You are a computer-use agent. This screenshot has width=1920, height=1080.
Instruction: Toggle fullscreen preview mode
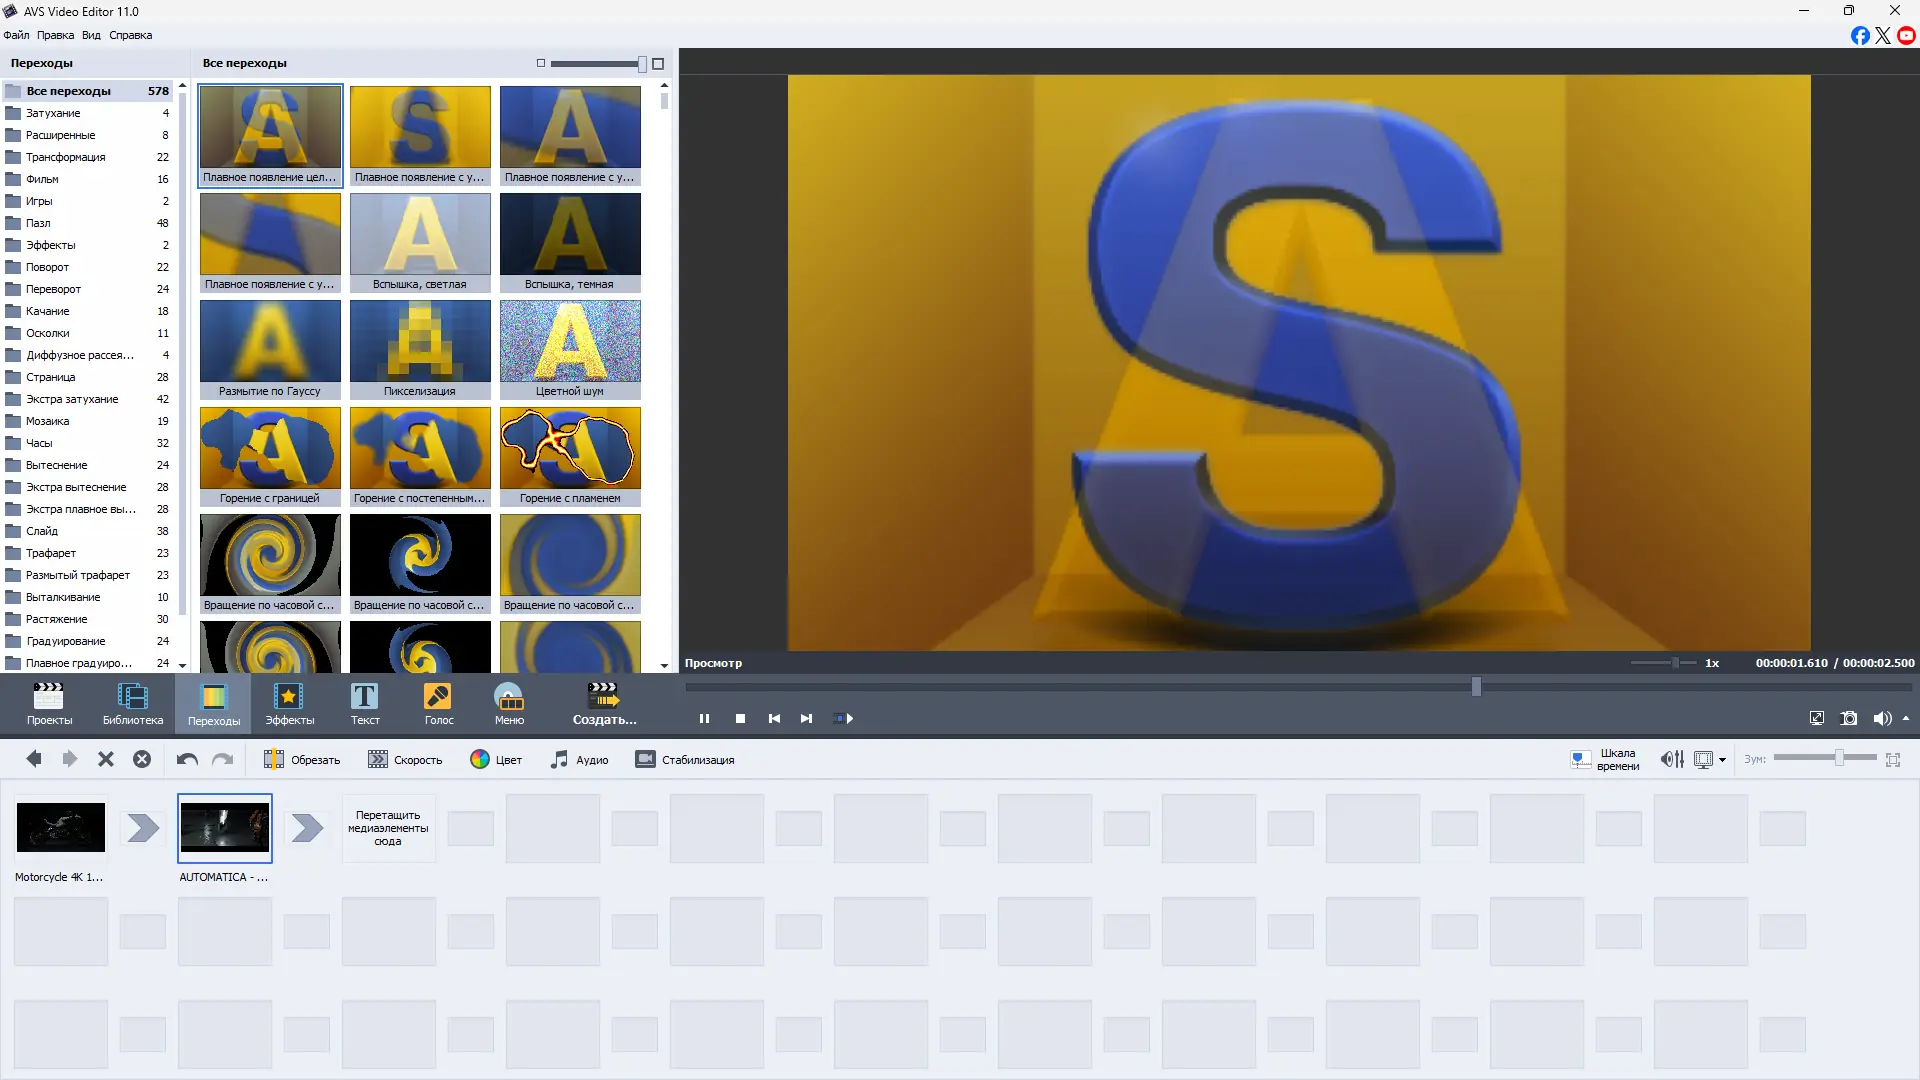point(1817,718)
